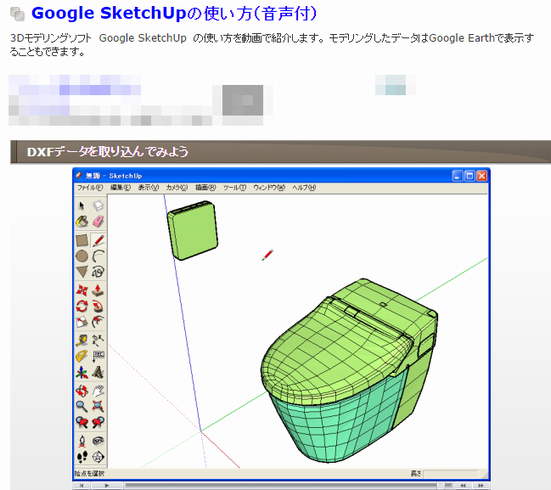Viewport: 551px width, 490px height.
Task: Select the ABC Text label tool
Action: pos(98,356)
